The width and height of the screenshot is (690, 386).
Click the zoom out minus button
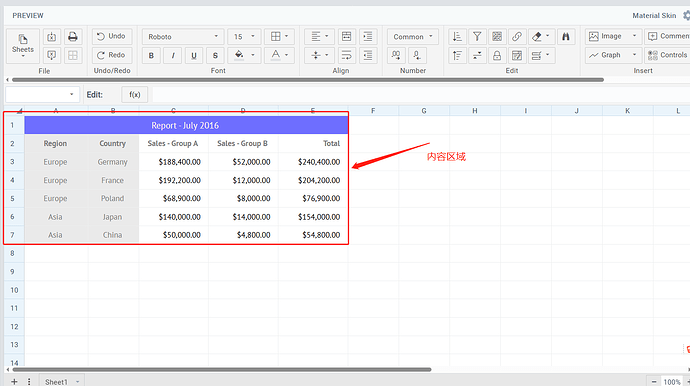point(653,382)
